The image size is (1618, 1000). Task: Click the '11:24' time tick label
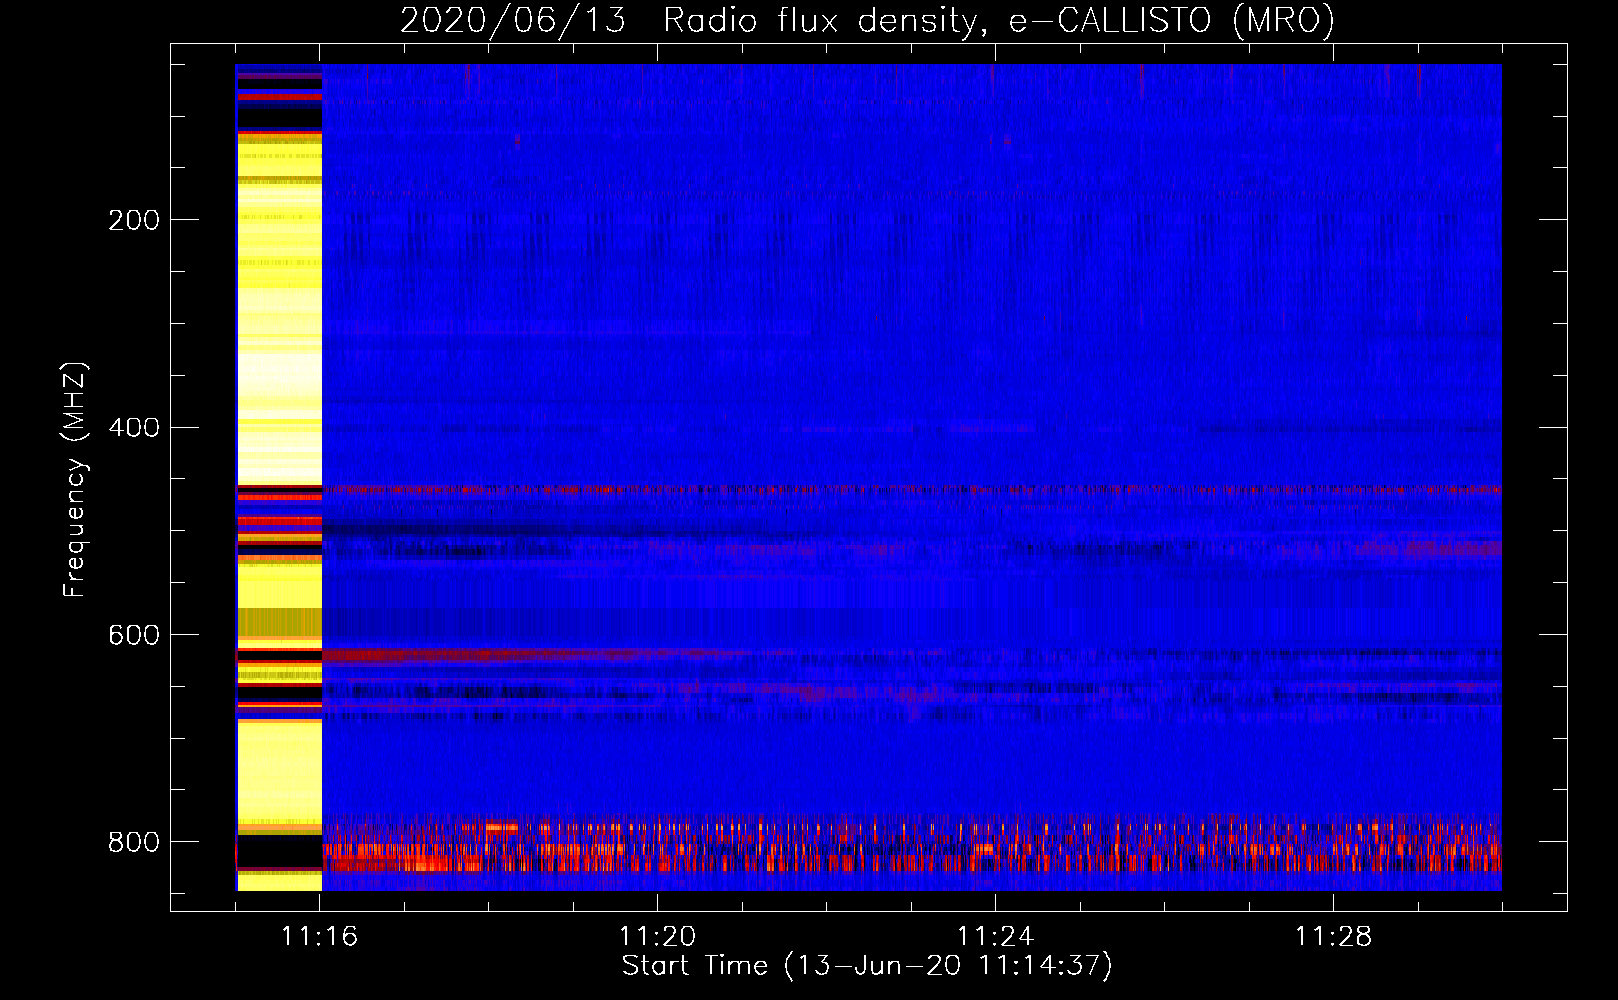[x=995, y=936]
